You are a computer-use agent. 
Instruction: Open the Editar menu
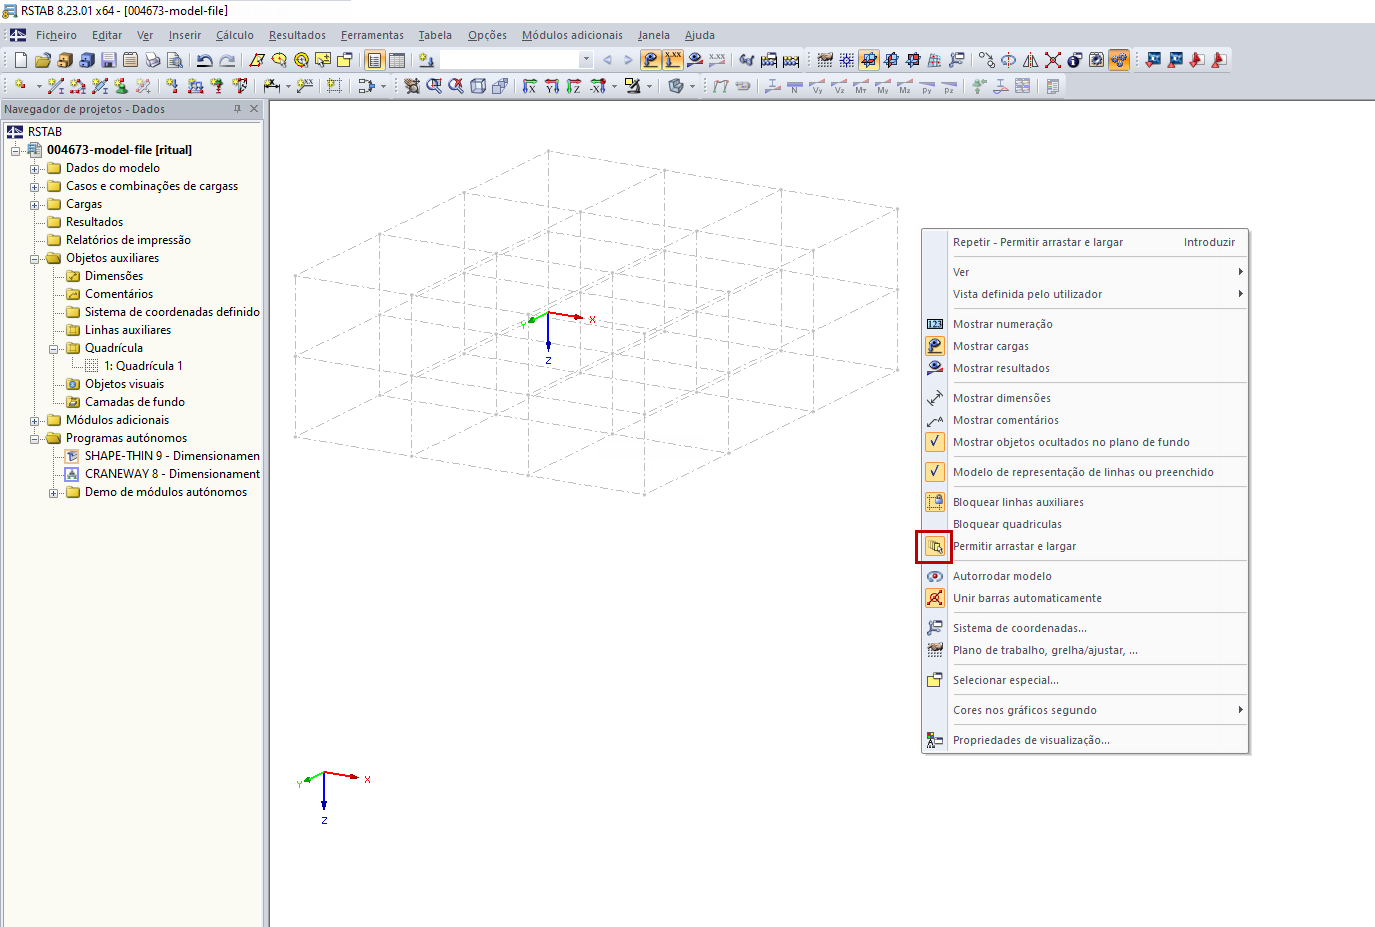pyautogui.click(x=107, y=35)
